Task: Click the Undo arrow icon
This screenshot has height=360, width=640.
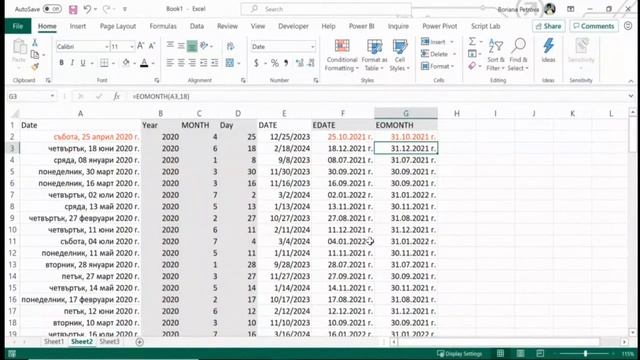Action: point(87,9)
